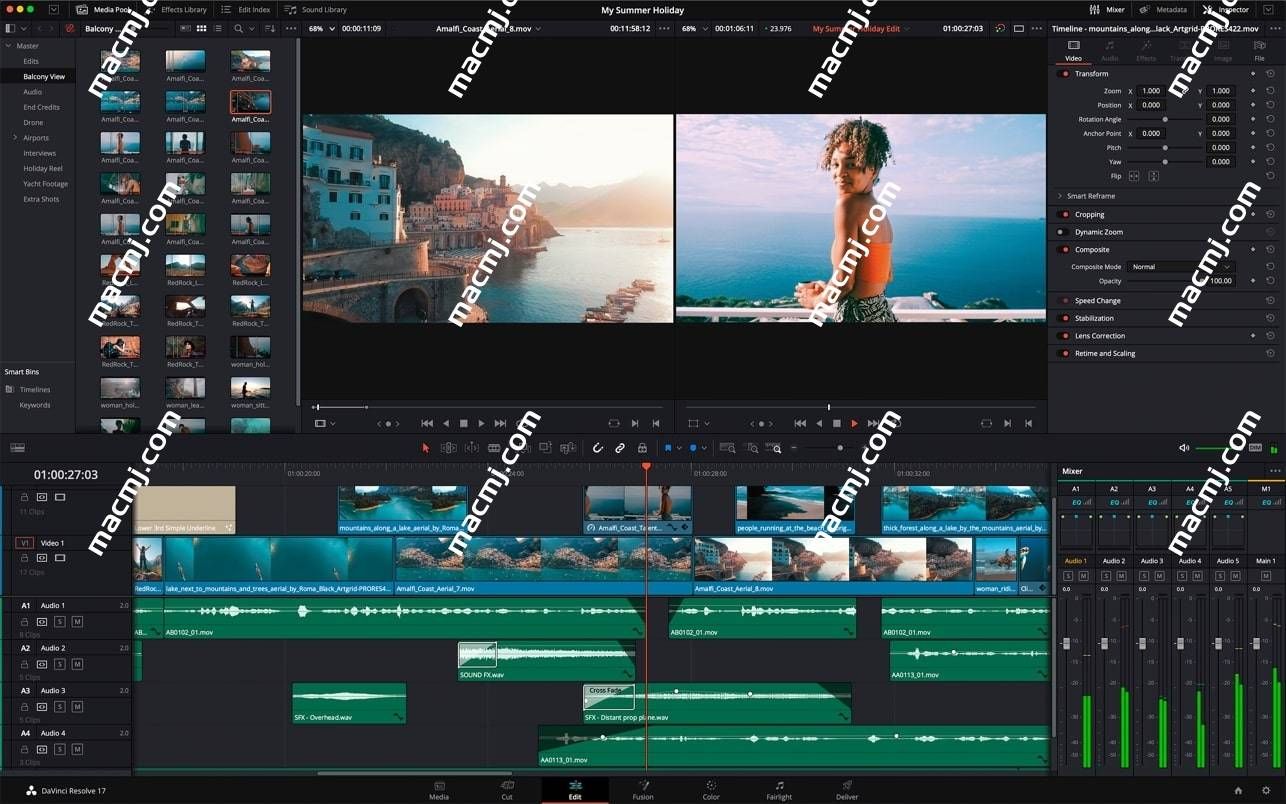This screenshot has height=804, width=1286.
Task: Adjust the Rotation Angle slider
Action: click(1164, 119)
